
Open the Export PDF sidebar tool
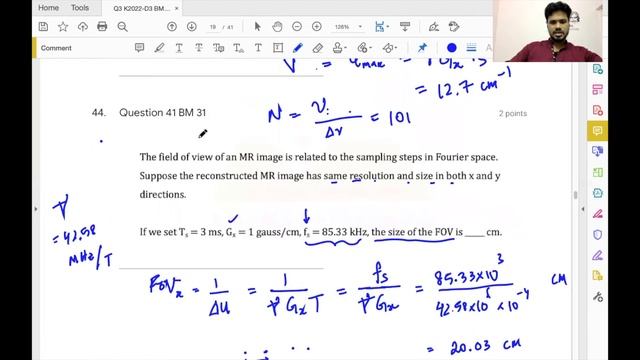click(x=598, y=69)
